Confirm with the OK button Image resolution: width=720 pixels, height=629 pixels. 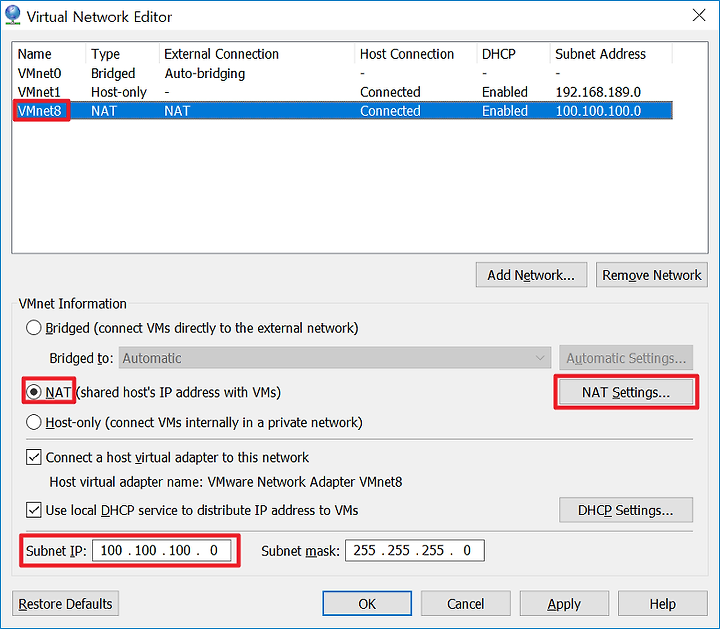point(367,604)
